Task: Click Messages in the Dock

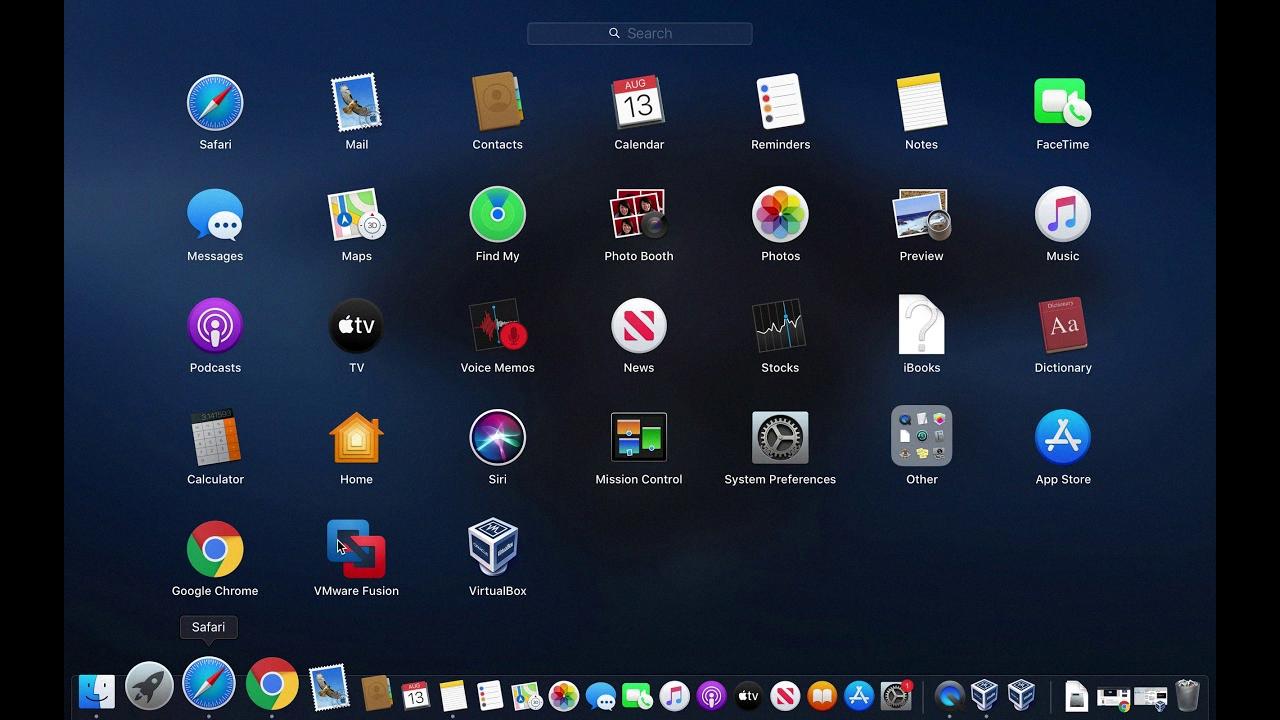Action: [x=601, y=696]
